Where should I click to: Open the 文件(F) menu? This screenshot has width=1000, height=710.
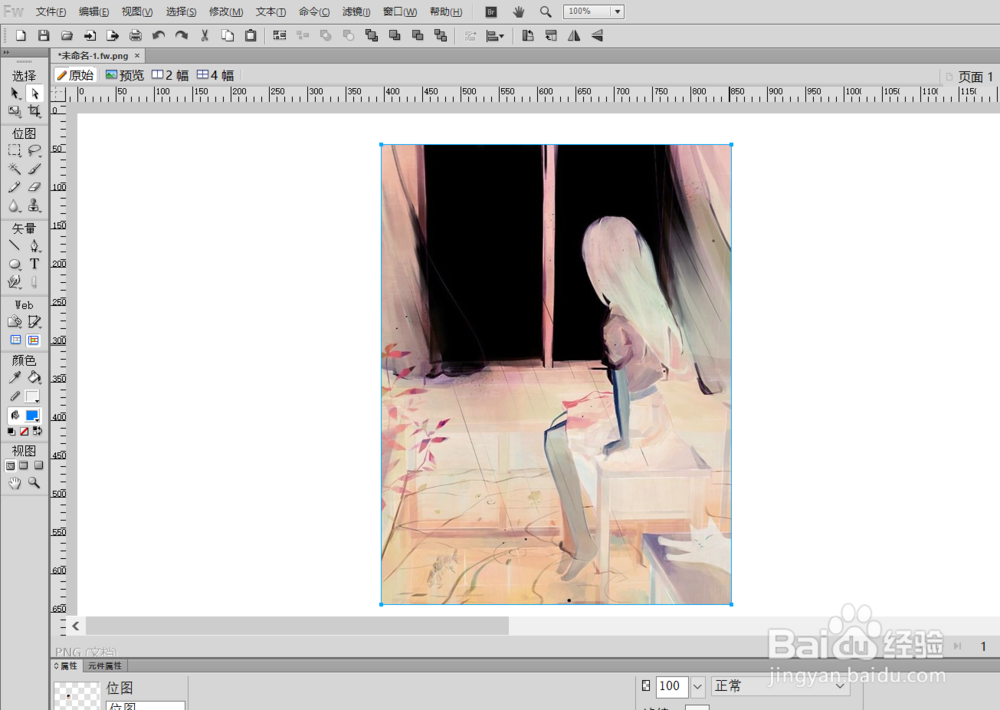pyautogui.click(x=51, y=11)
